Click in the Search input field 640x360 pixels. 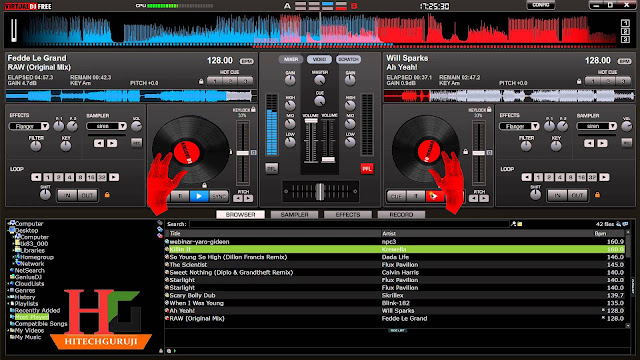tap(349, 224)
